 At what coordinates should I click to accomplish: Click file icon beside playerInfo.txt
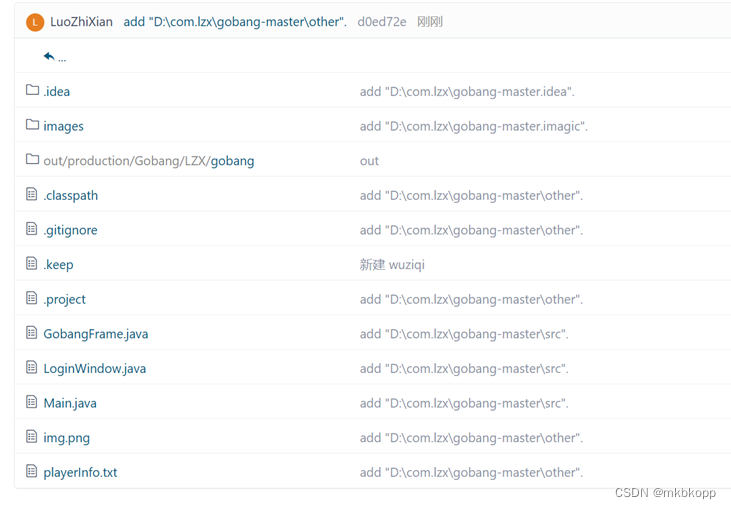tap(31, 471)
